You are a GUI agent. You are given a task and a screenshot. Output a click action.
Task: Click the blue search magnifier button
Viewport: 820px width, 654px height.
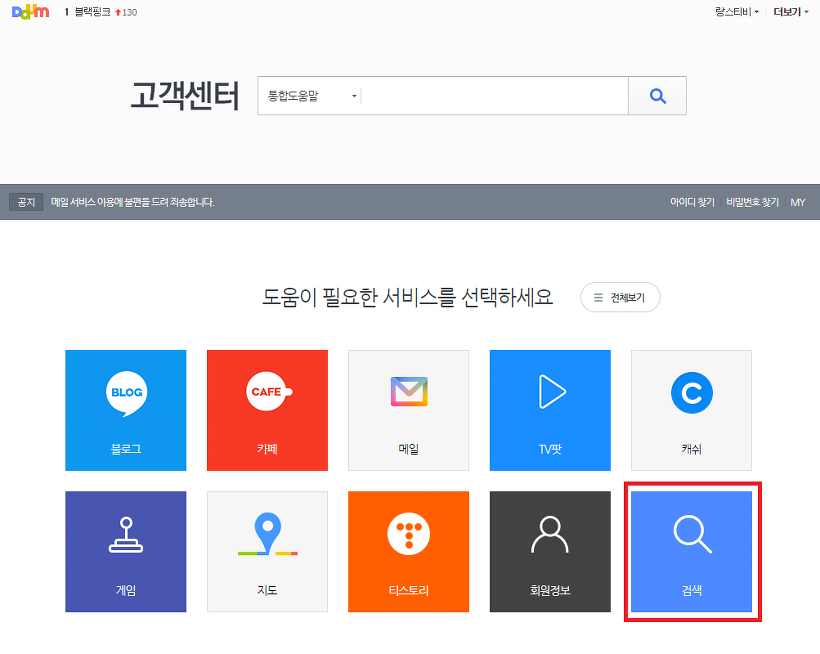(x=657, y=96)
